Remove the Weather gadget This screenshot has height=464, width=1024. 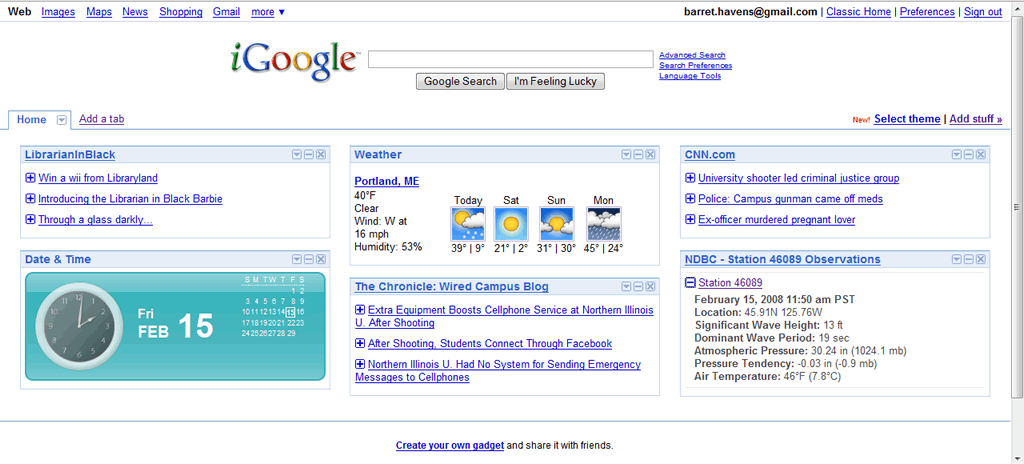point(650,155)
